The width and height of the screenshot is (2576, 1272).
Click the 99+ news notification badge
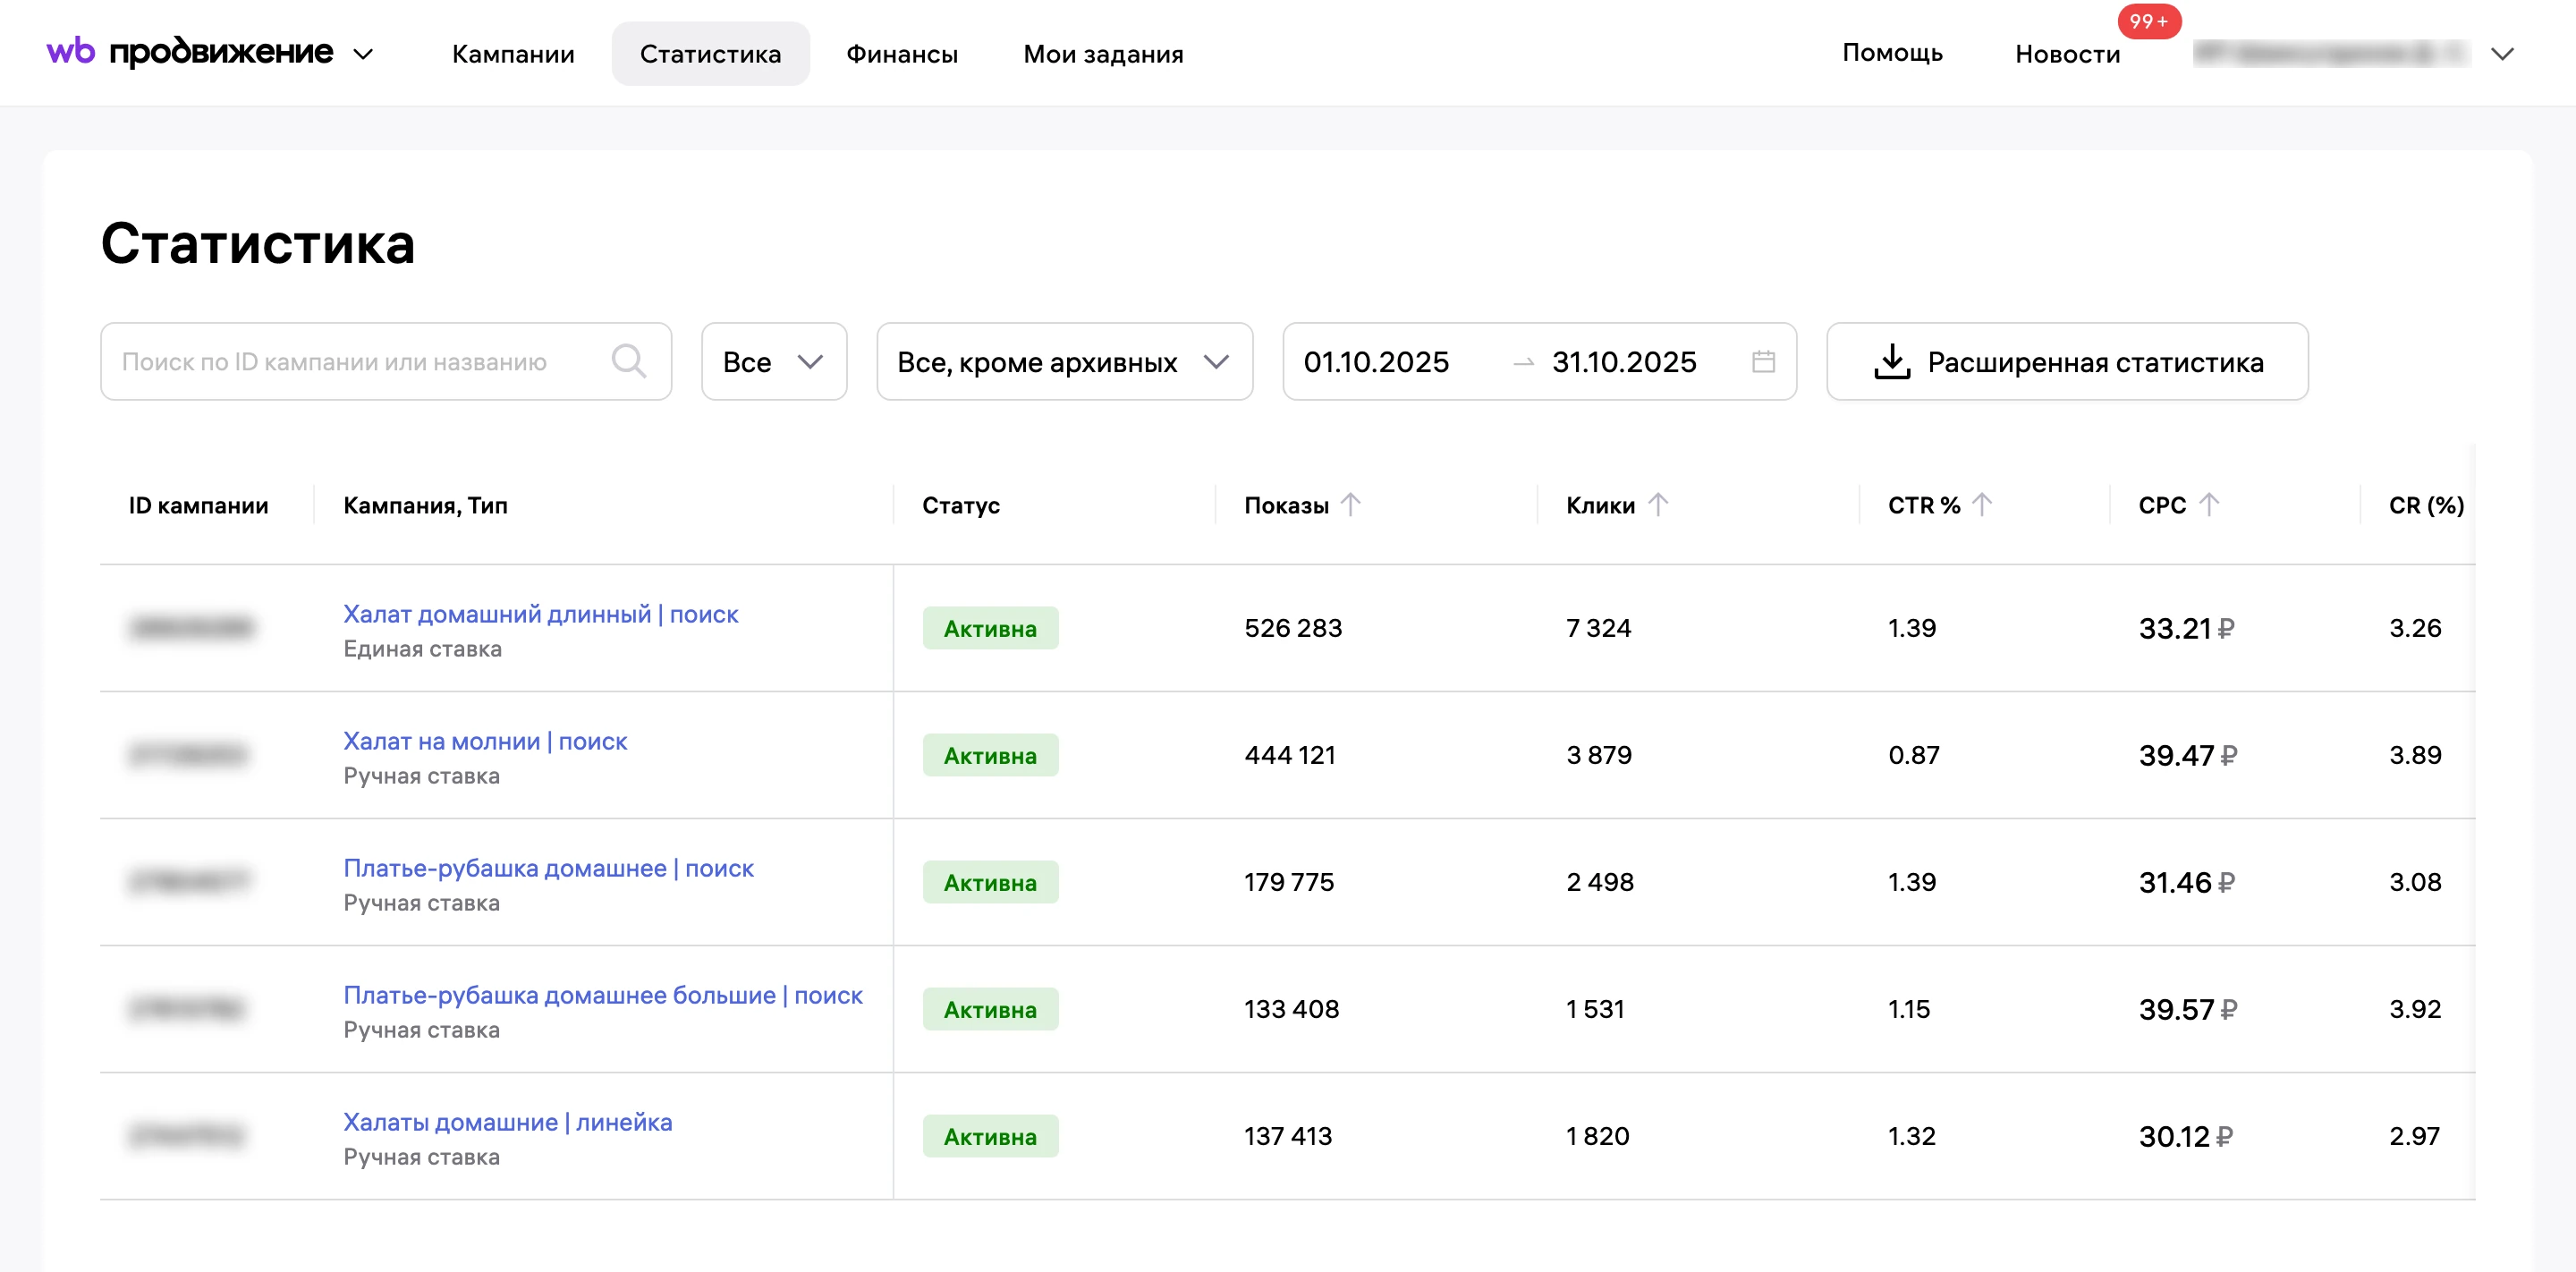coord(2148,21)
